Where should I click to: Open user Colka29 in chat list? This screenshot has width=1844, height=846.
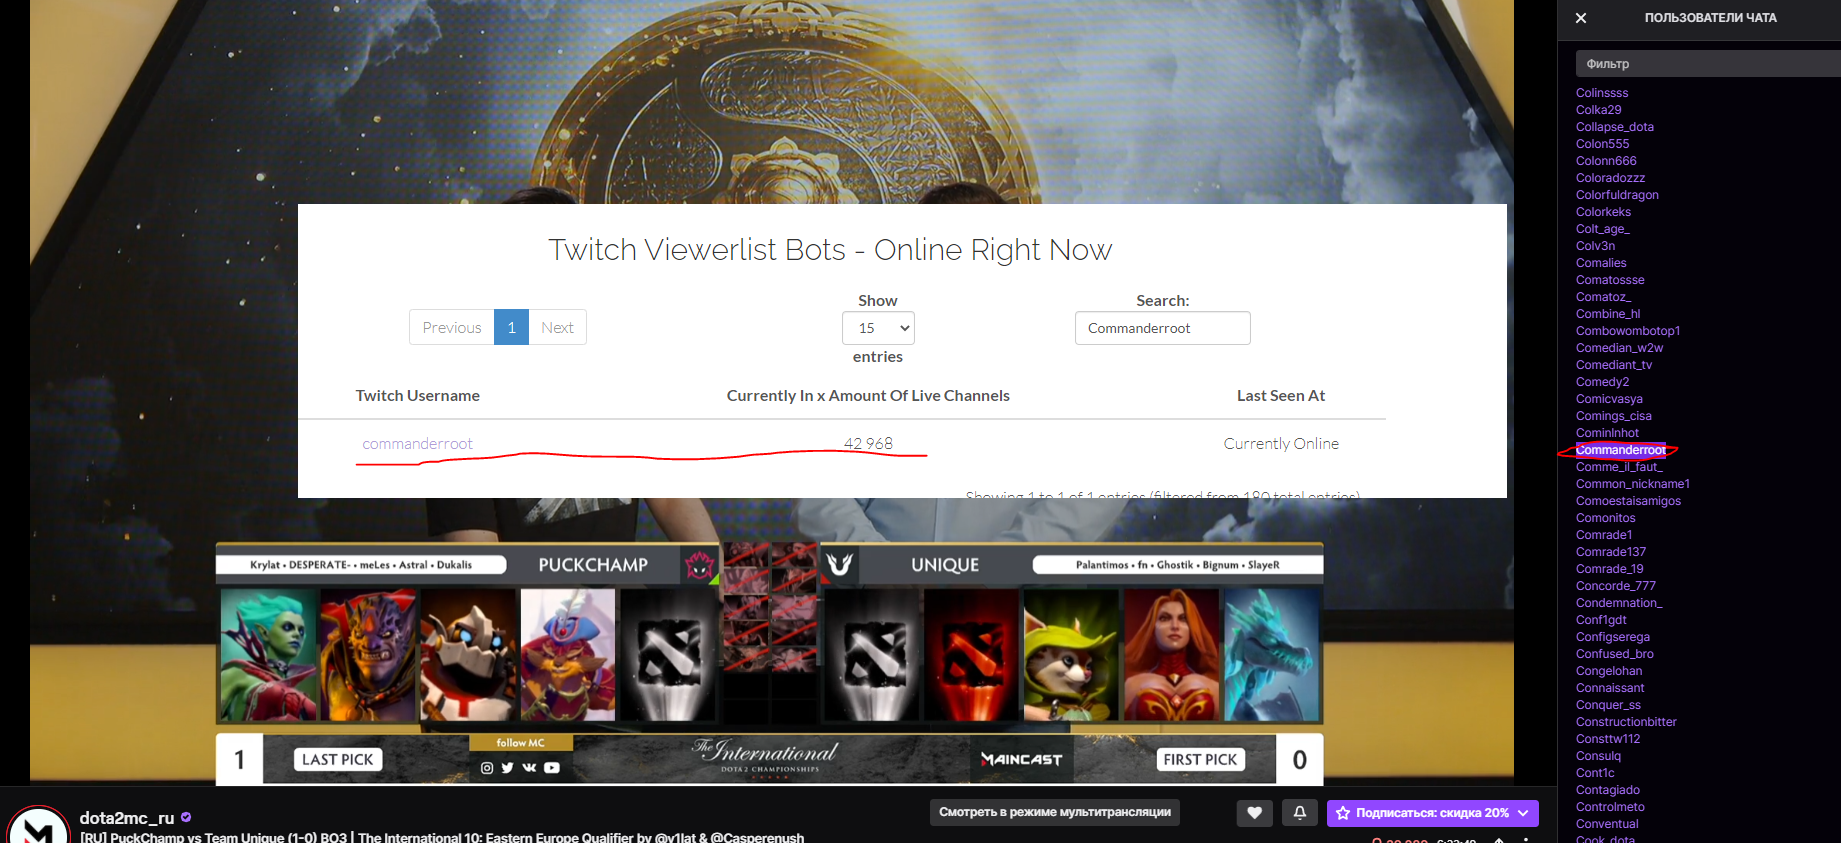[1599, 110]
